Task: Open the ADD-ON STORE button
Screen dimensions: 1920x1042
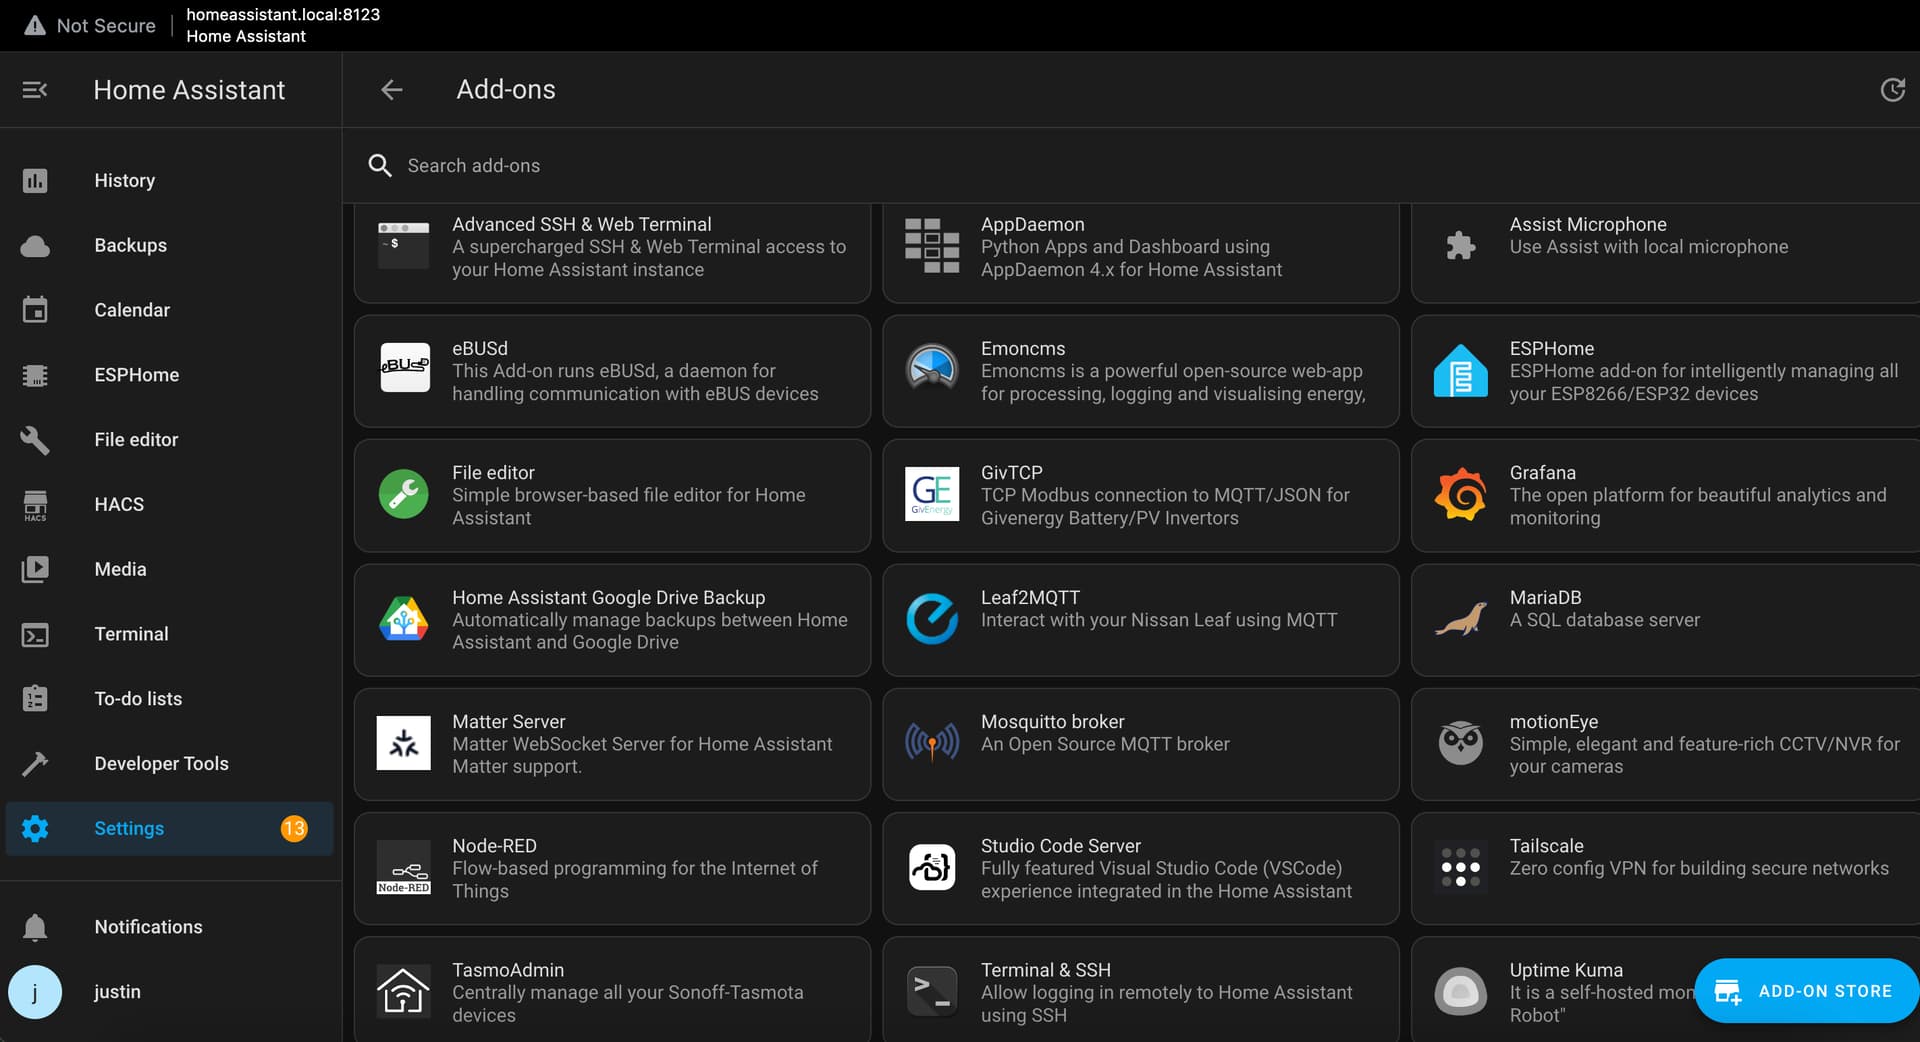Action: (1806, 991)
